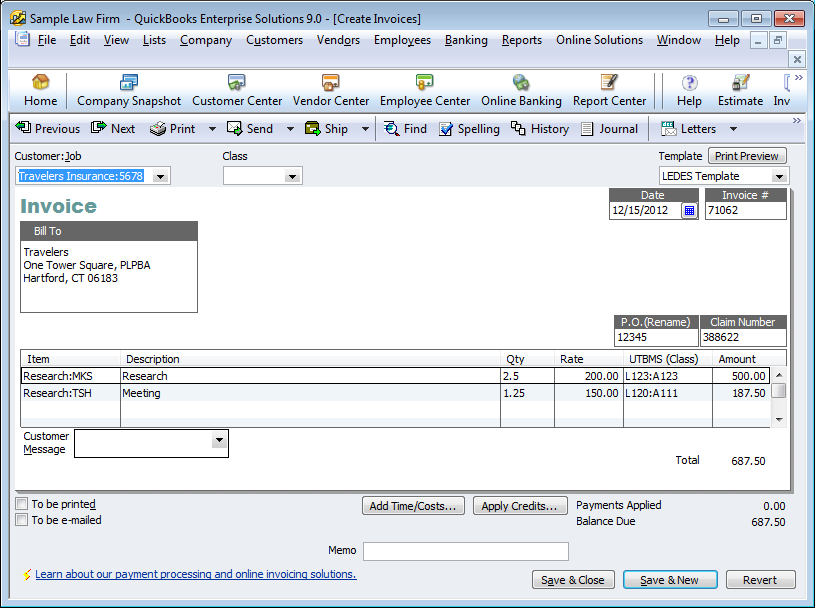Open the Template dropdown
This screenshot has height=608, width=815.
click(x=779, y=176)
